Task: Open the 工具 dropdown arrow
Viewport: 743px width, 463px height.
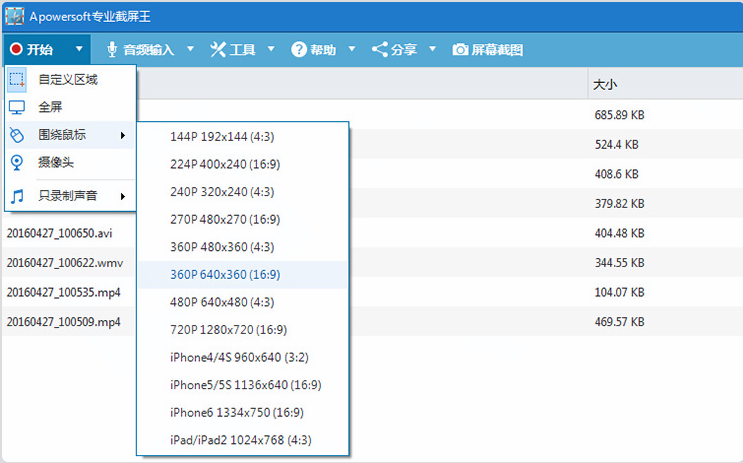Action: pyautogui.click(x=271, y=49)
